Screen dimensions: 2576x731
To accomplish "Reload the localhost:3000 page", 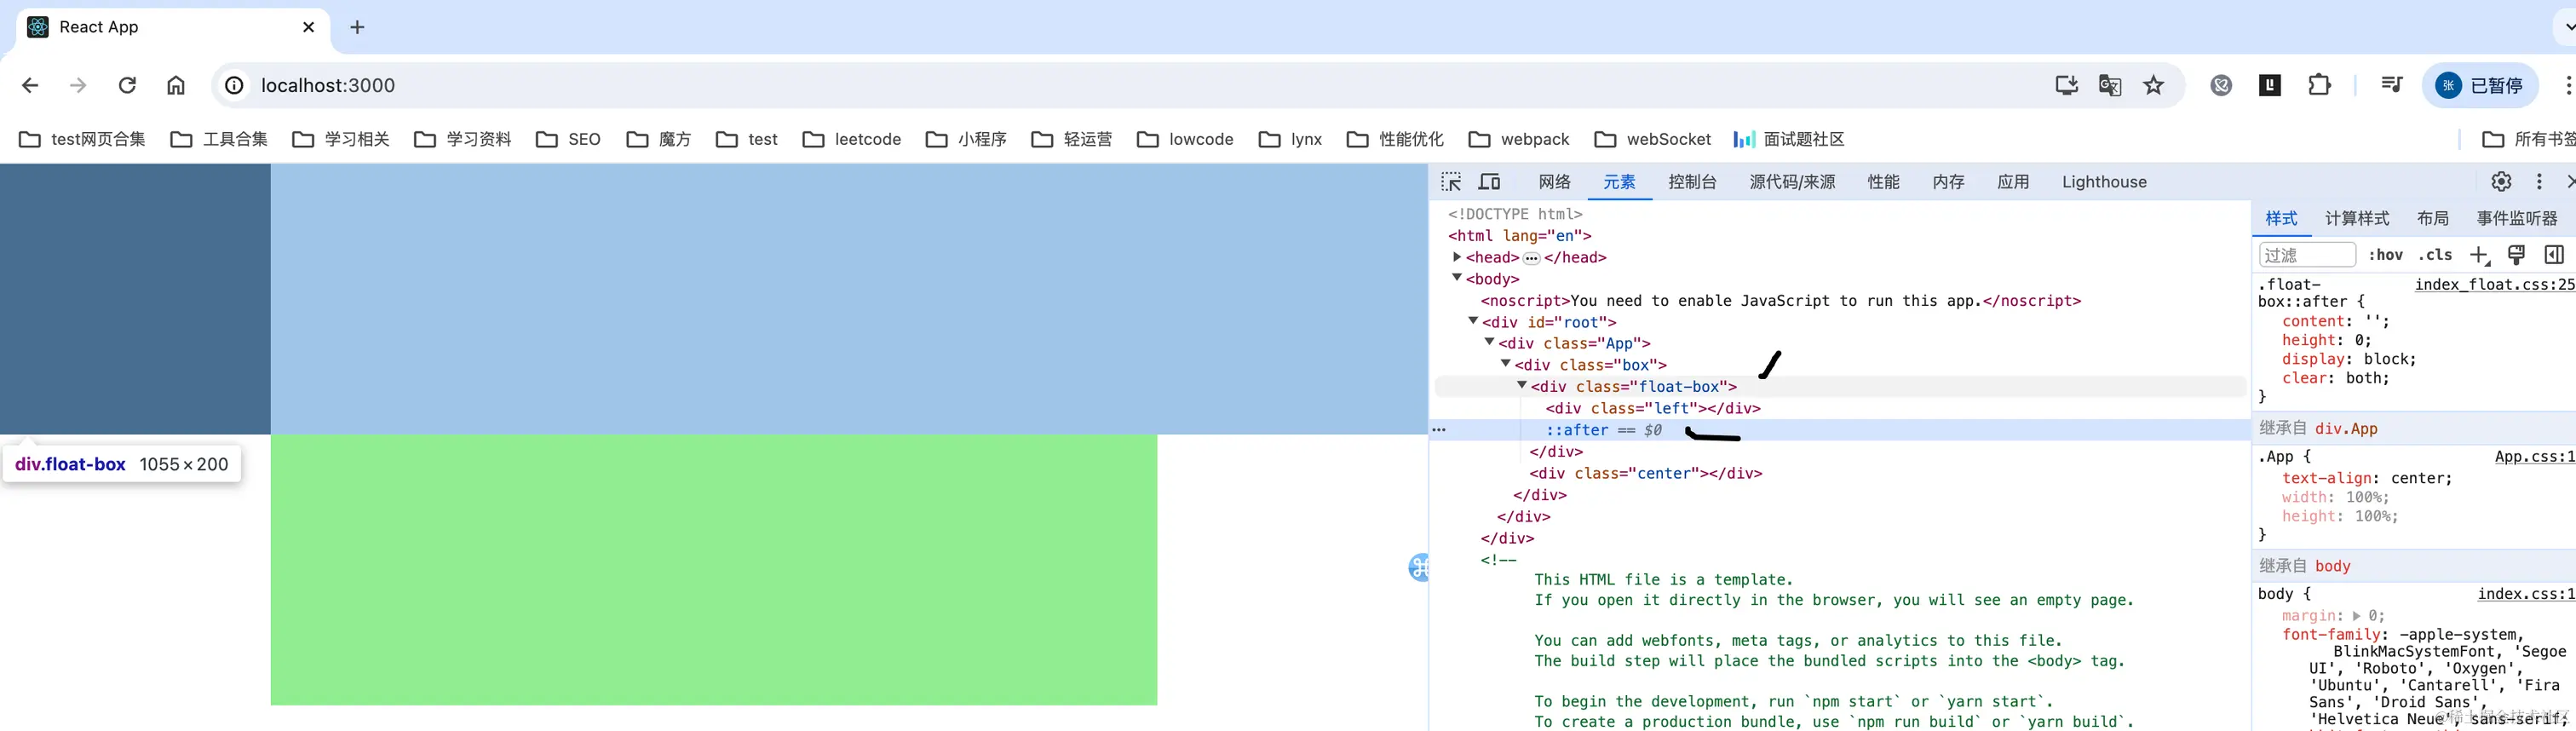I will point(127,86).
